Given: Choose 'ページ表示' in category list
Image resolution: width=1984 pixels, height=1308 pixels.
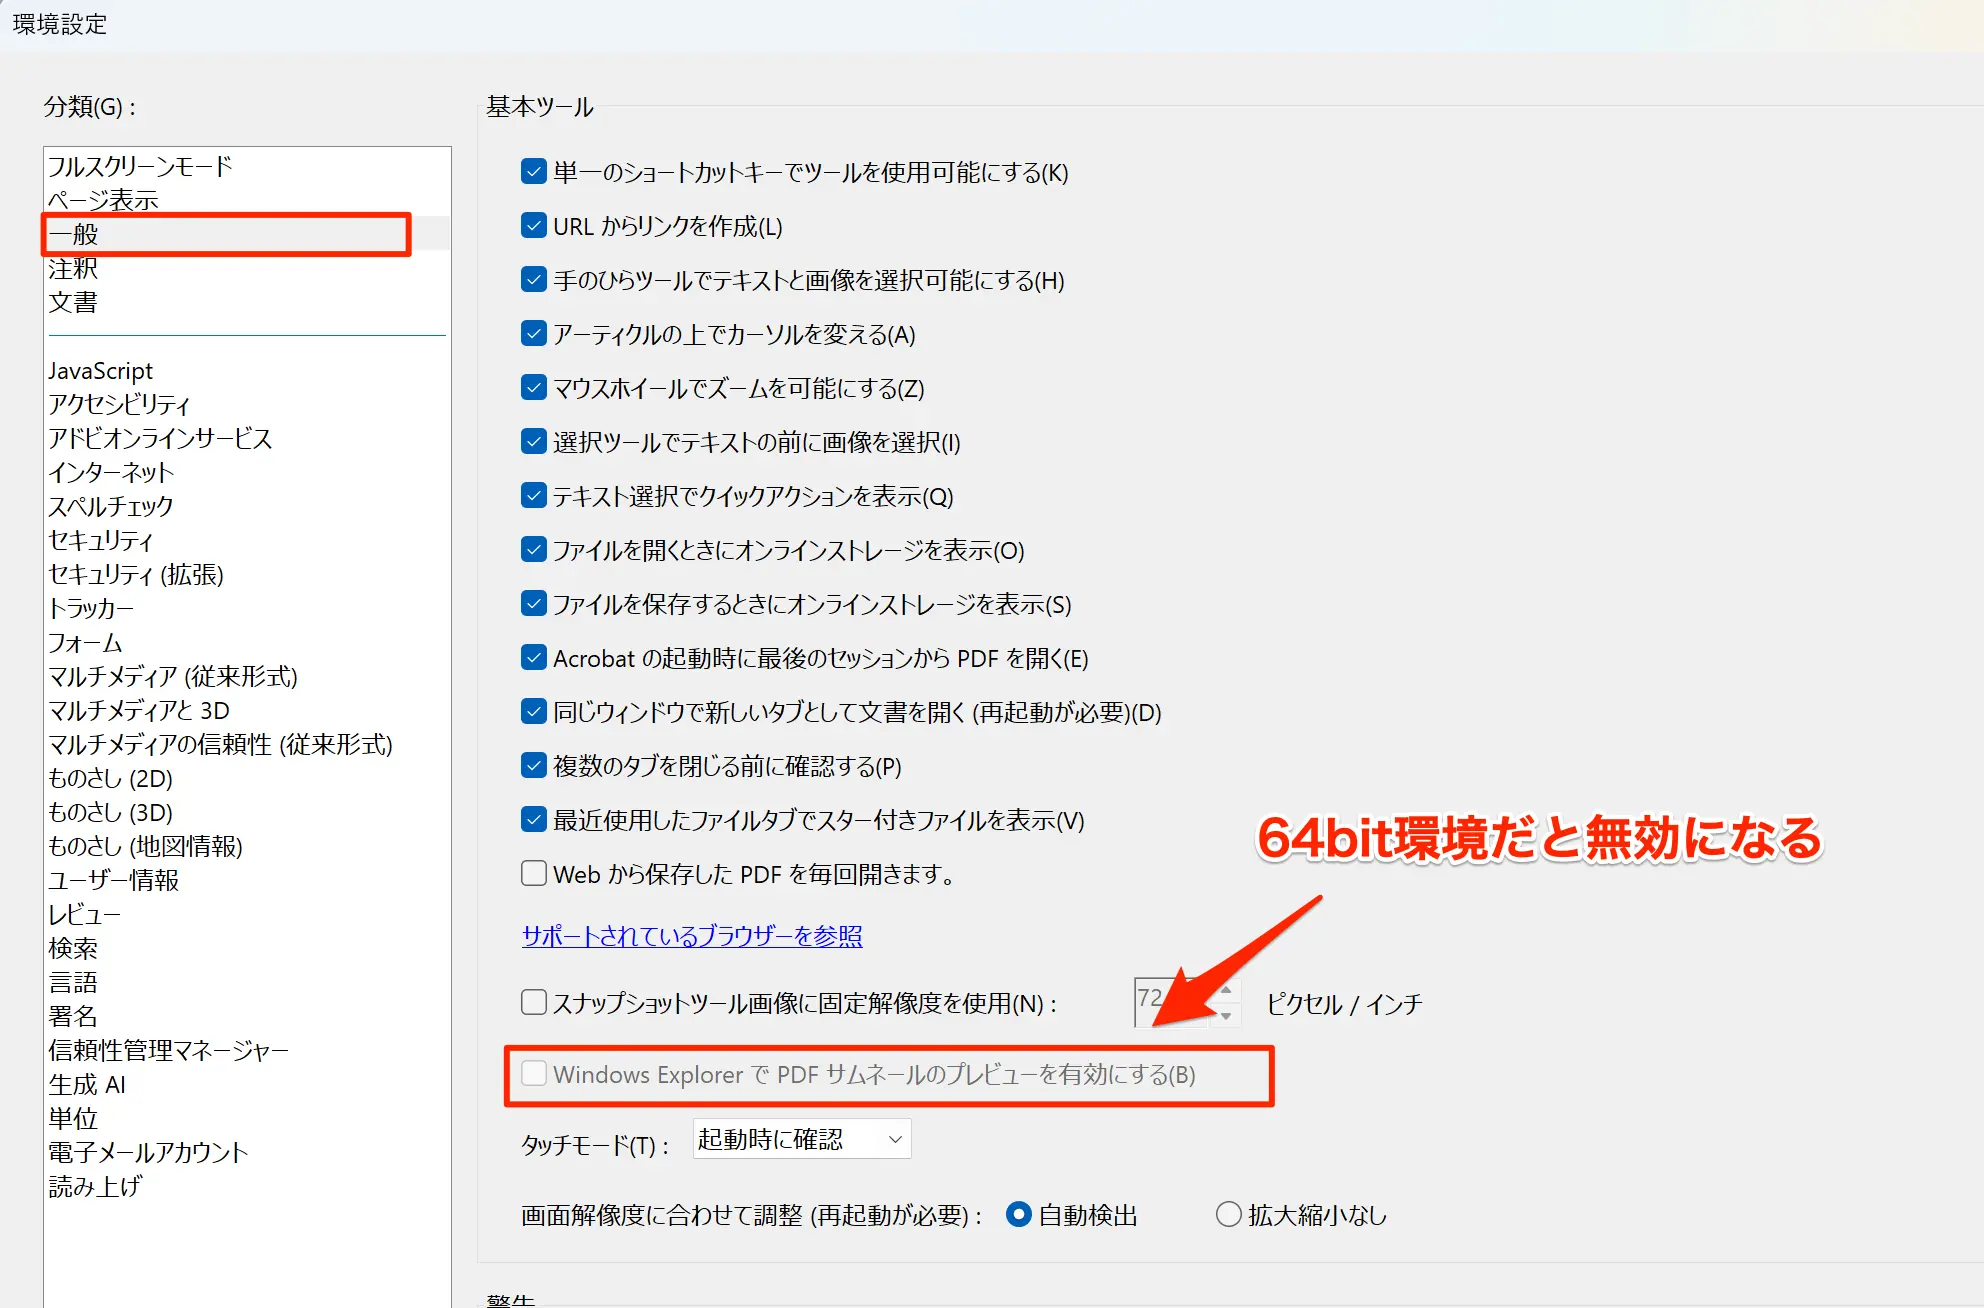Looking at the screenshot, I should click(x=103, y=200).
